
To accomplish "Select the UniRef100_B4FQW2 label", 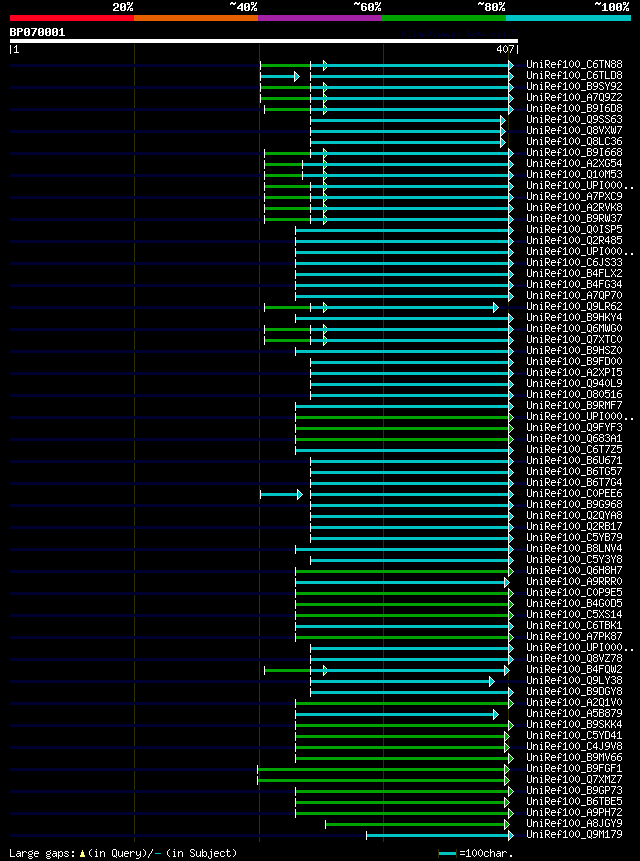I will click(574, 669).
